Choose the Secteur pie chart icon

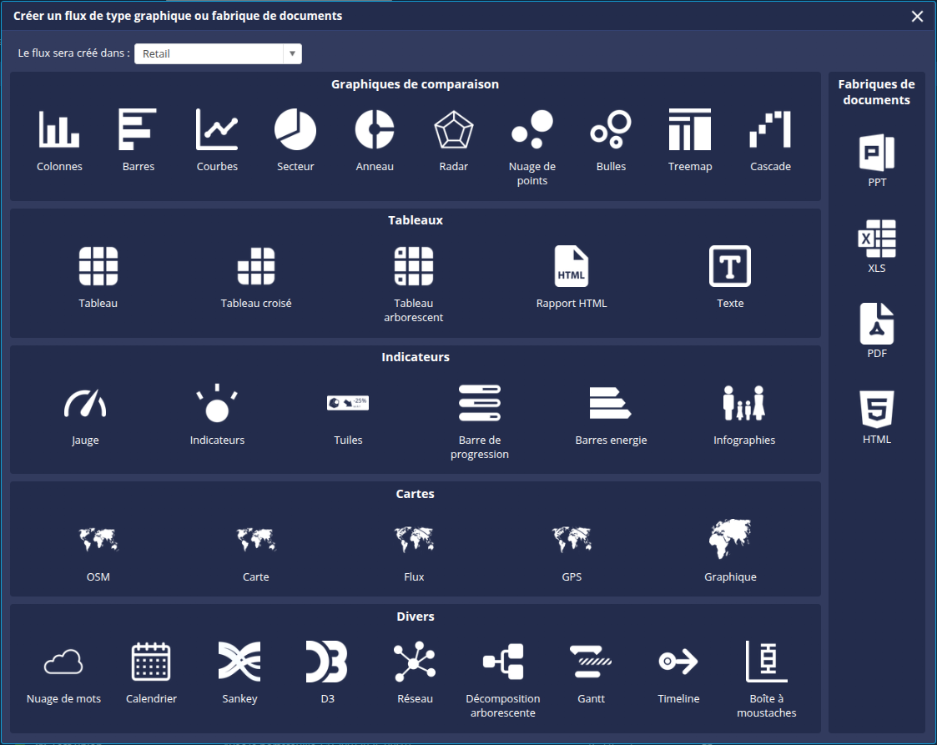[295, 130]
